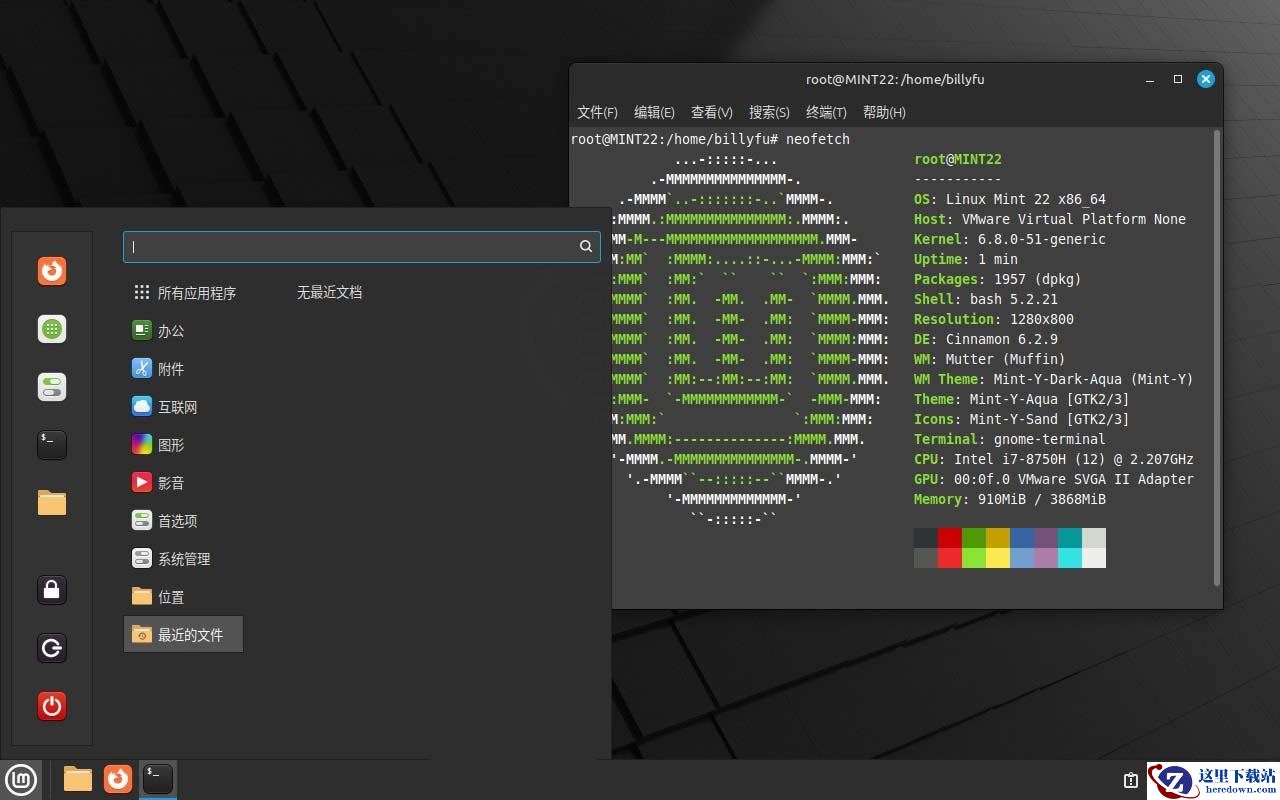The height and width of the screenshot is (800, 1280).
Task: Click the 'WM Theme: Mint-Y-Dark-Aqua' line
Action: pyautogui.click(x=1054, y=379)
